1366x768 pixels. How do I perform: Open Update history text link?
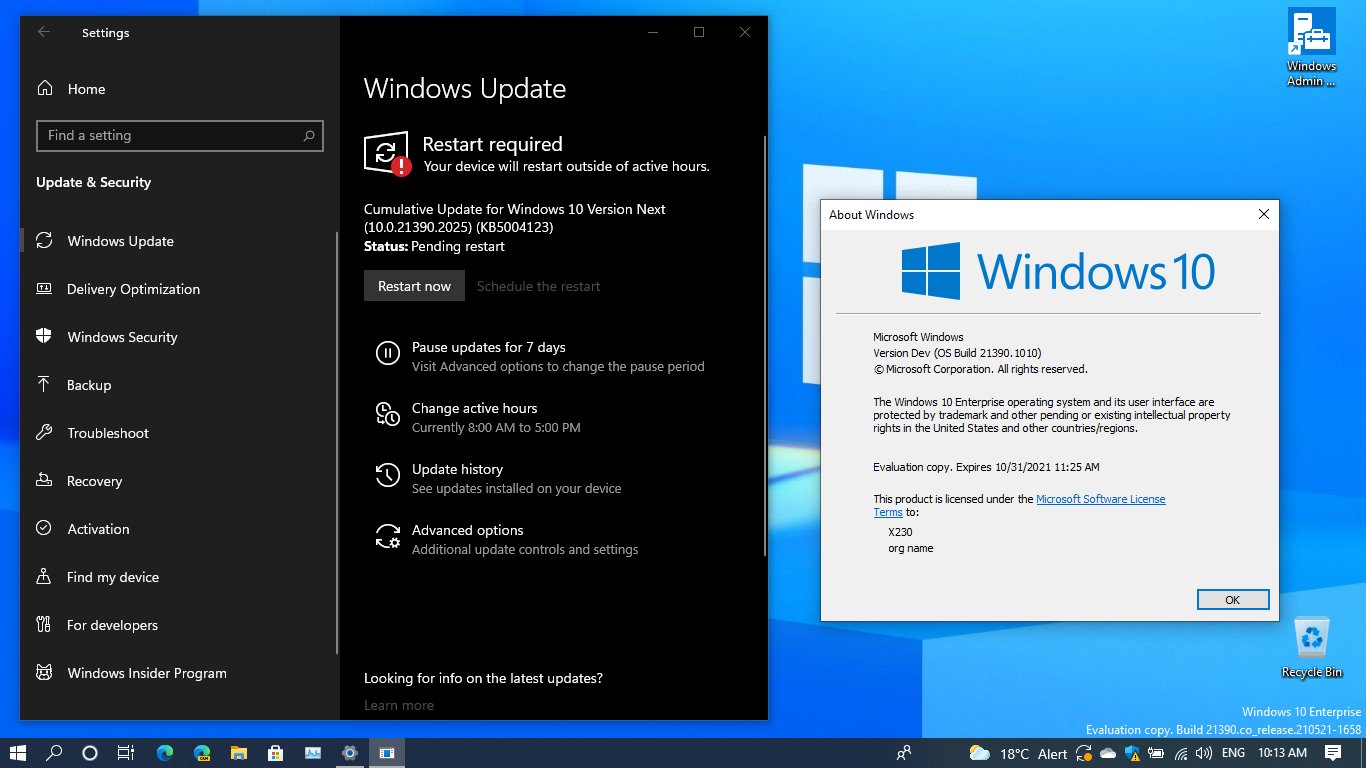point(457,469)
